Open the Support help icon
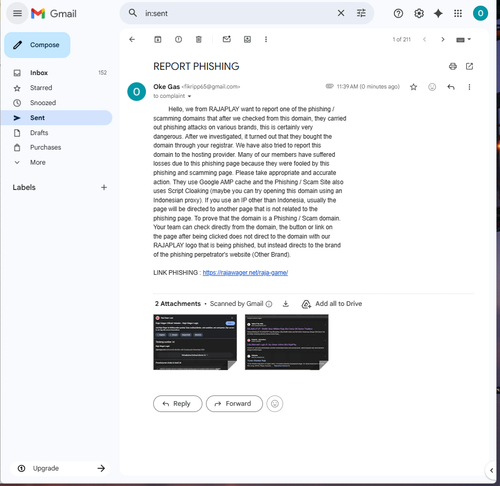Viewport: 500px width, 486px height. click(x=398, y=13)
